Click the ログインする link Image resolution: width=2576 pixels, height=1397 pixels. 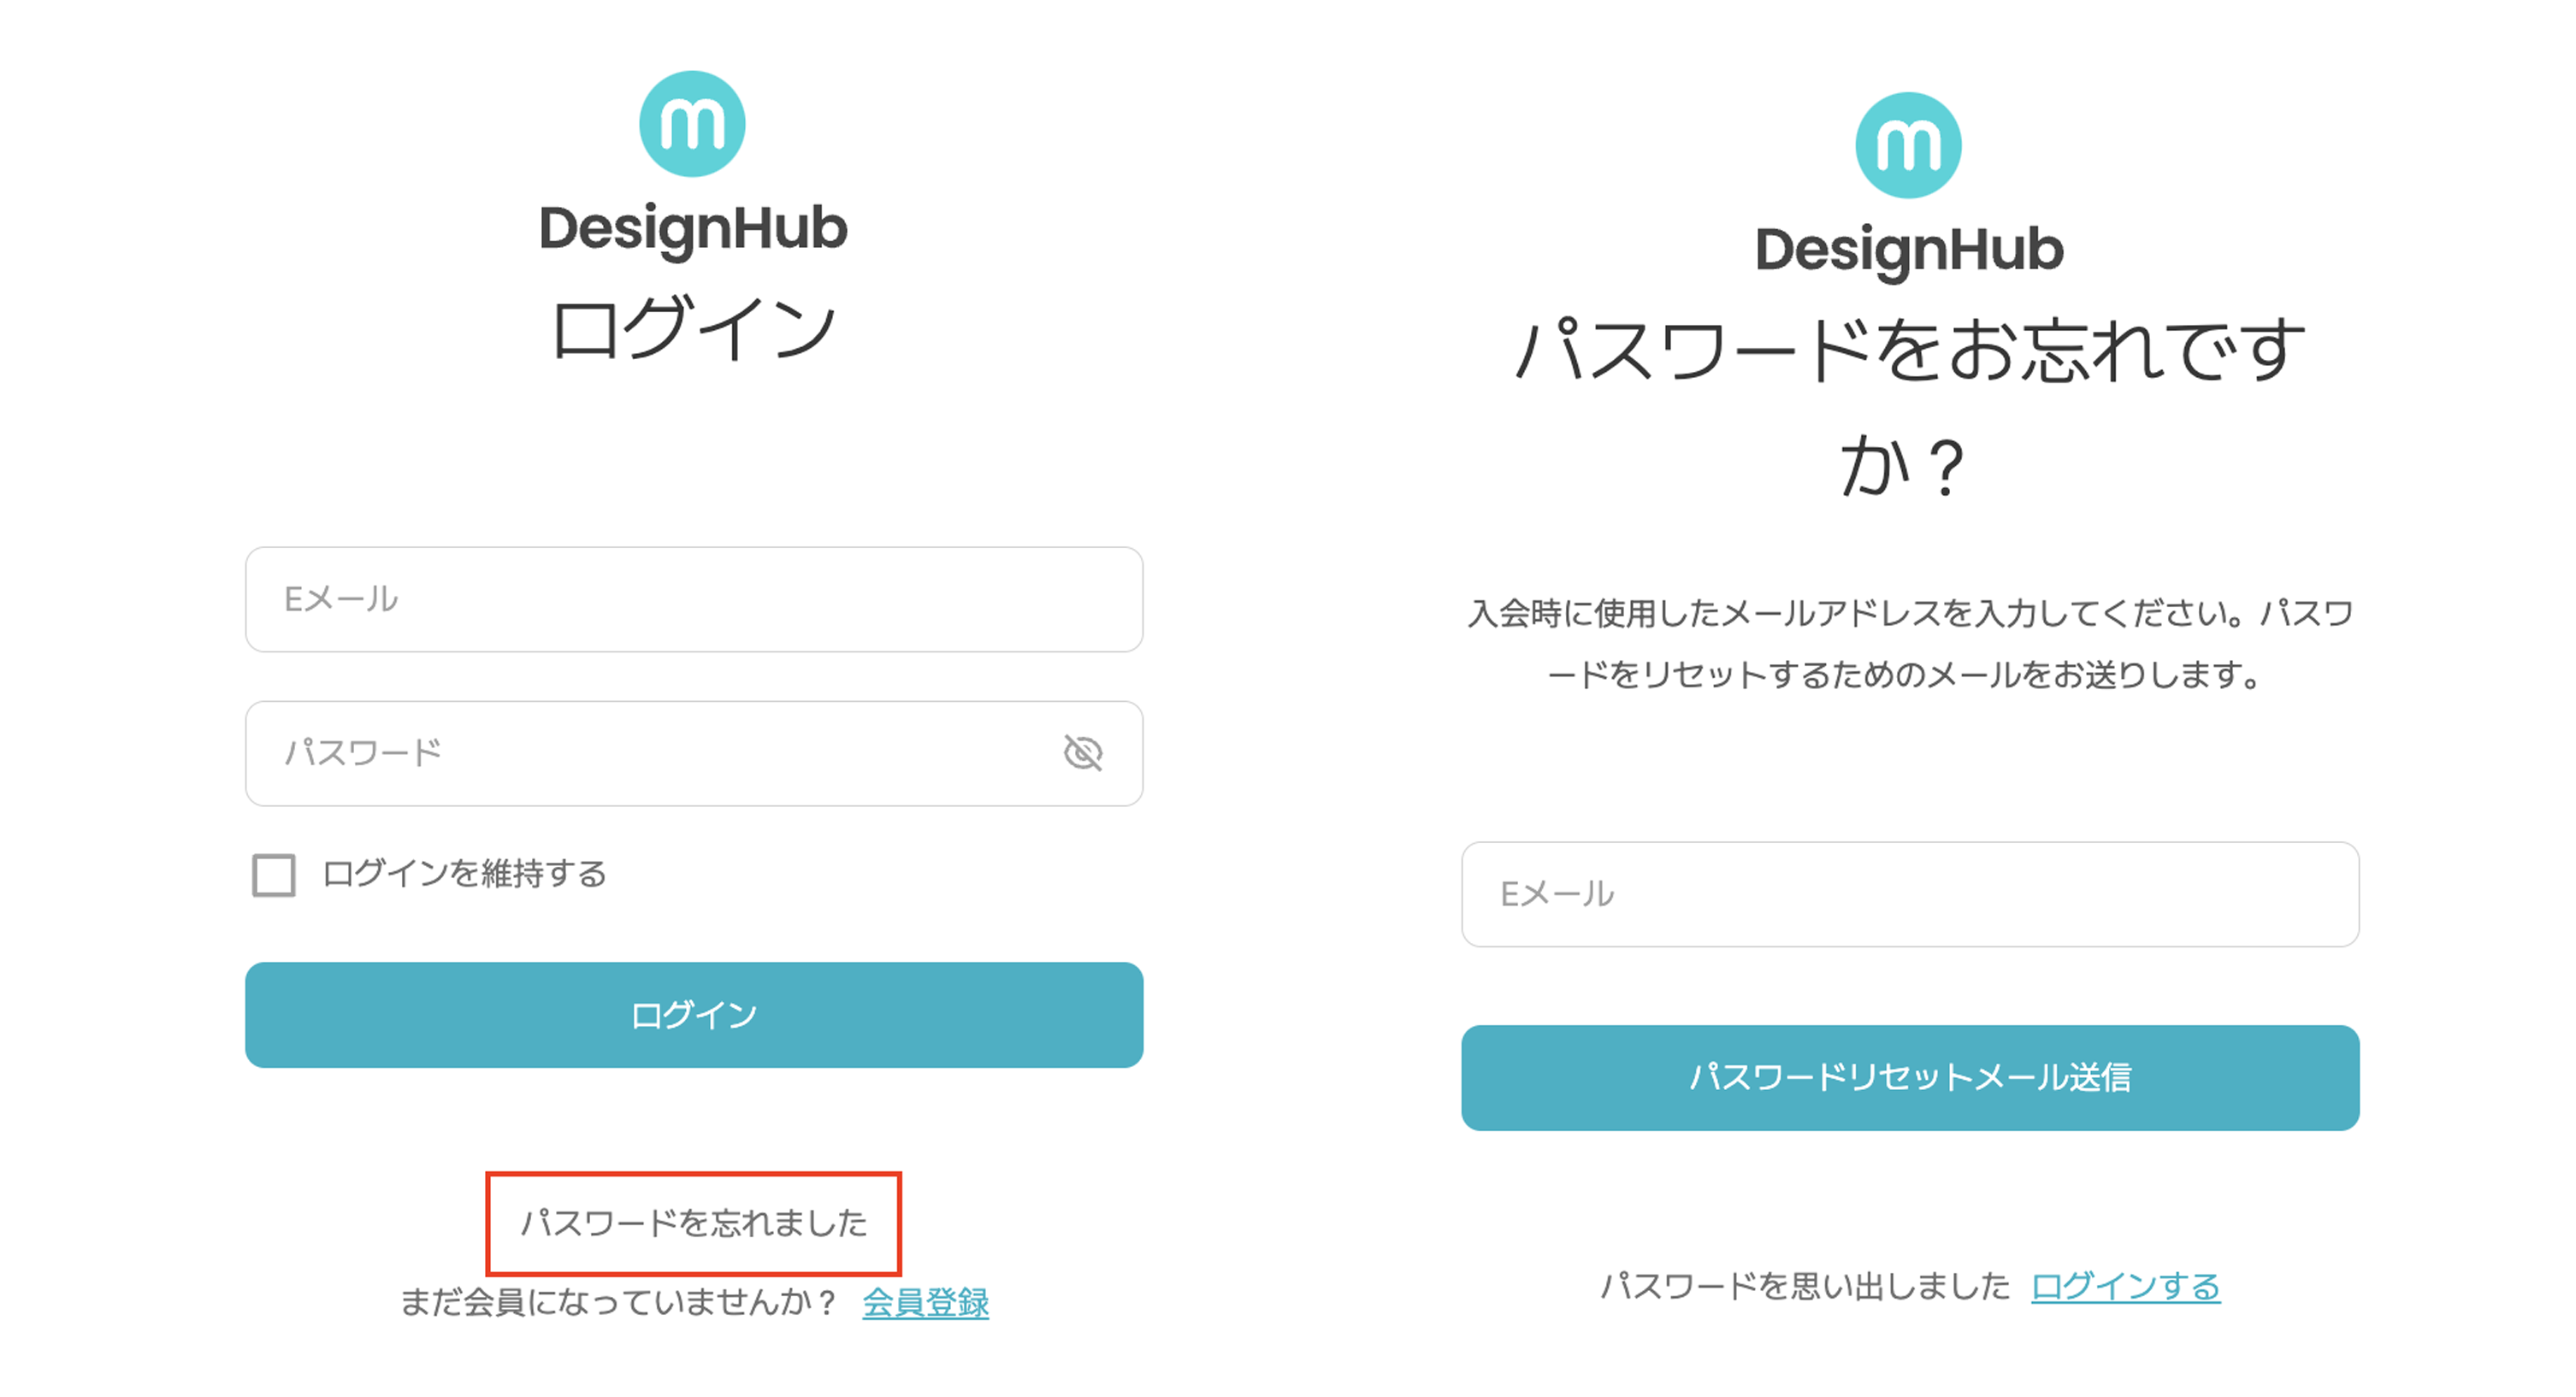tap(2125, 1288)
